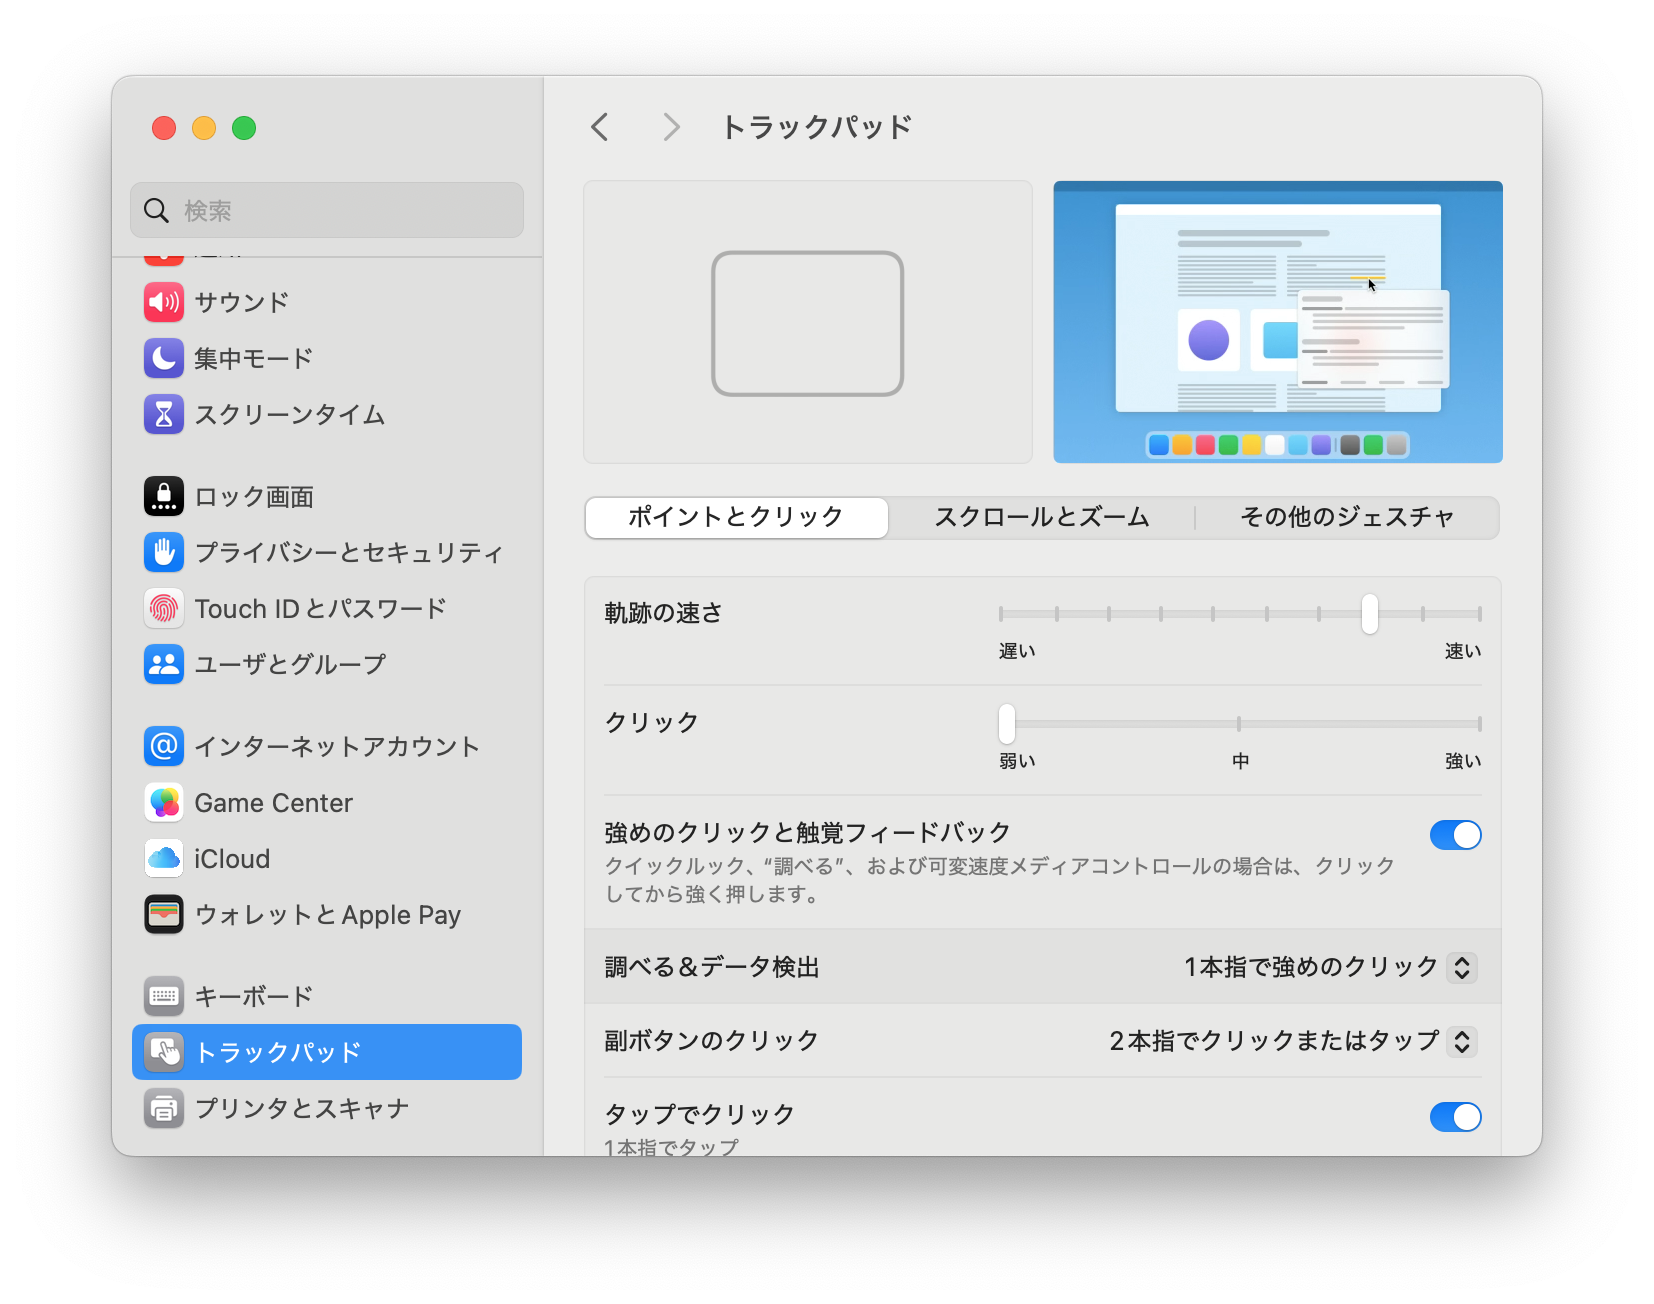Viewport: 1654px width, 1304px height.
Task: Switch to スクロールとズーム tab
Action: coord(1042,517)
